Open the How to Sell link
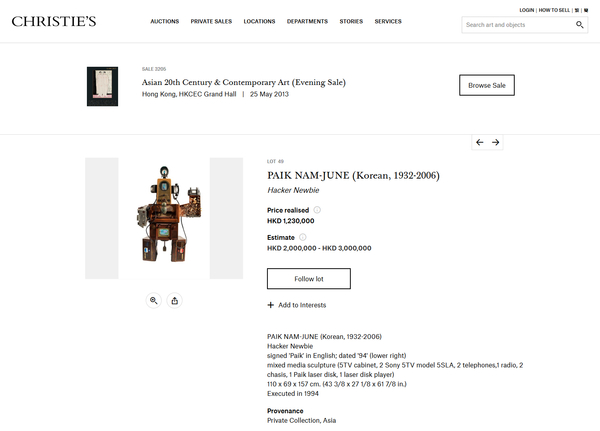The image size is (600, 431). tap(554, 10)
